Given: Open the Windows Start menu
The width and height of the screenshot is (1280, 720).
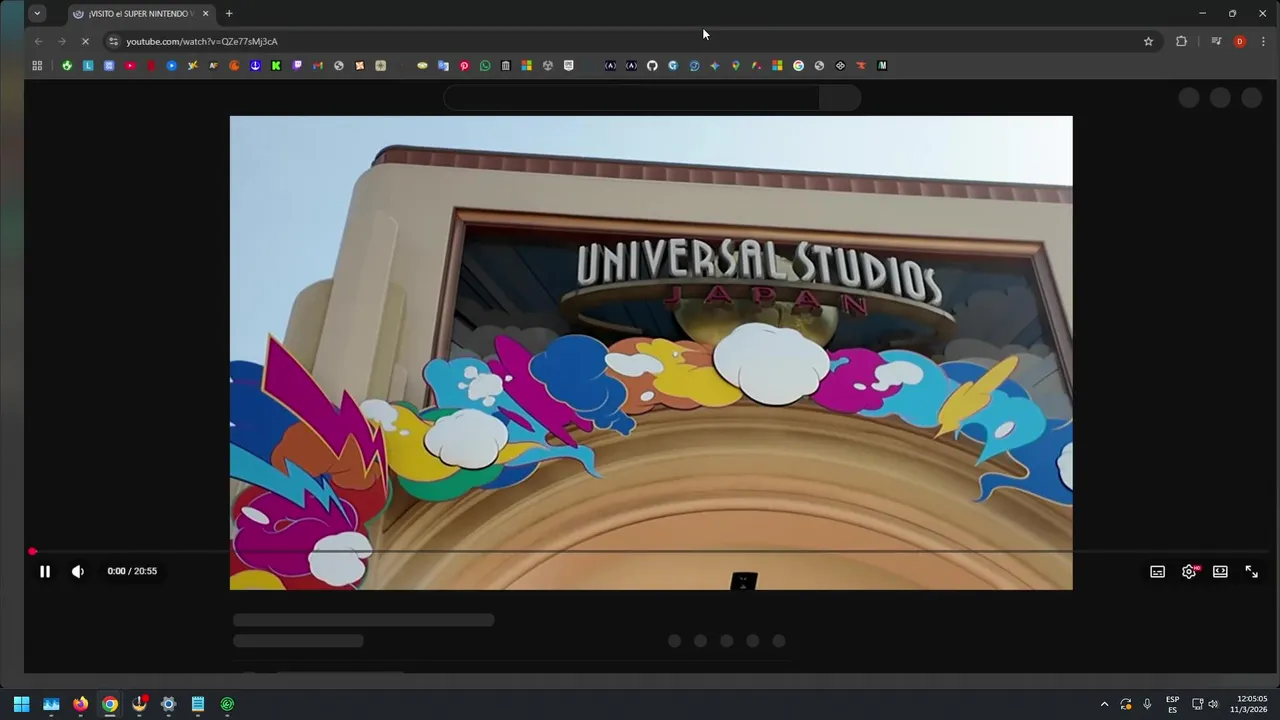Looking at the screenshot, I should click(x=21, y=703).
